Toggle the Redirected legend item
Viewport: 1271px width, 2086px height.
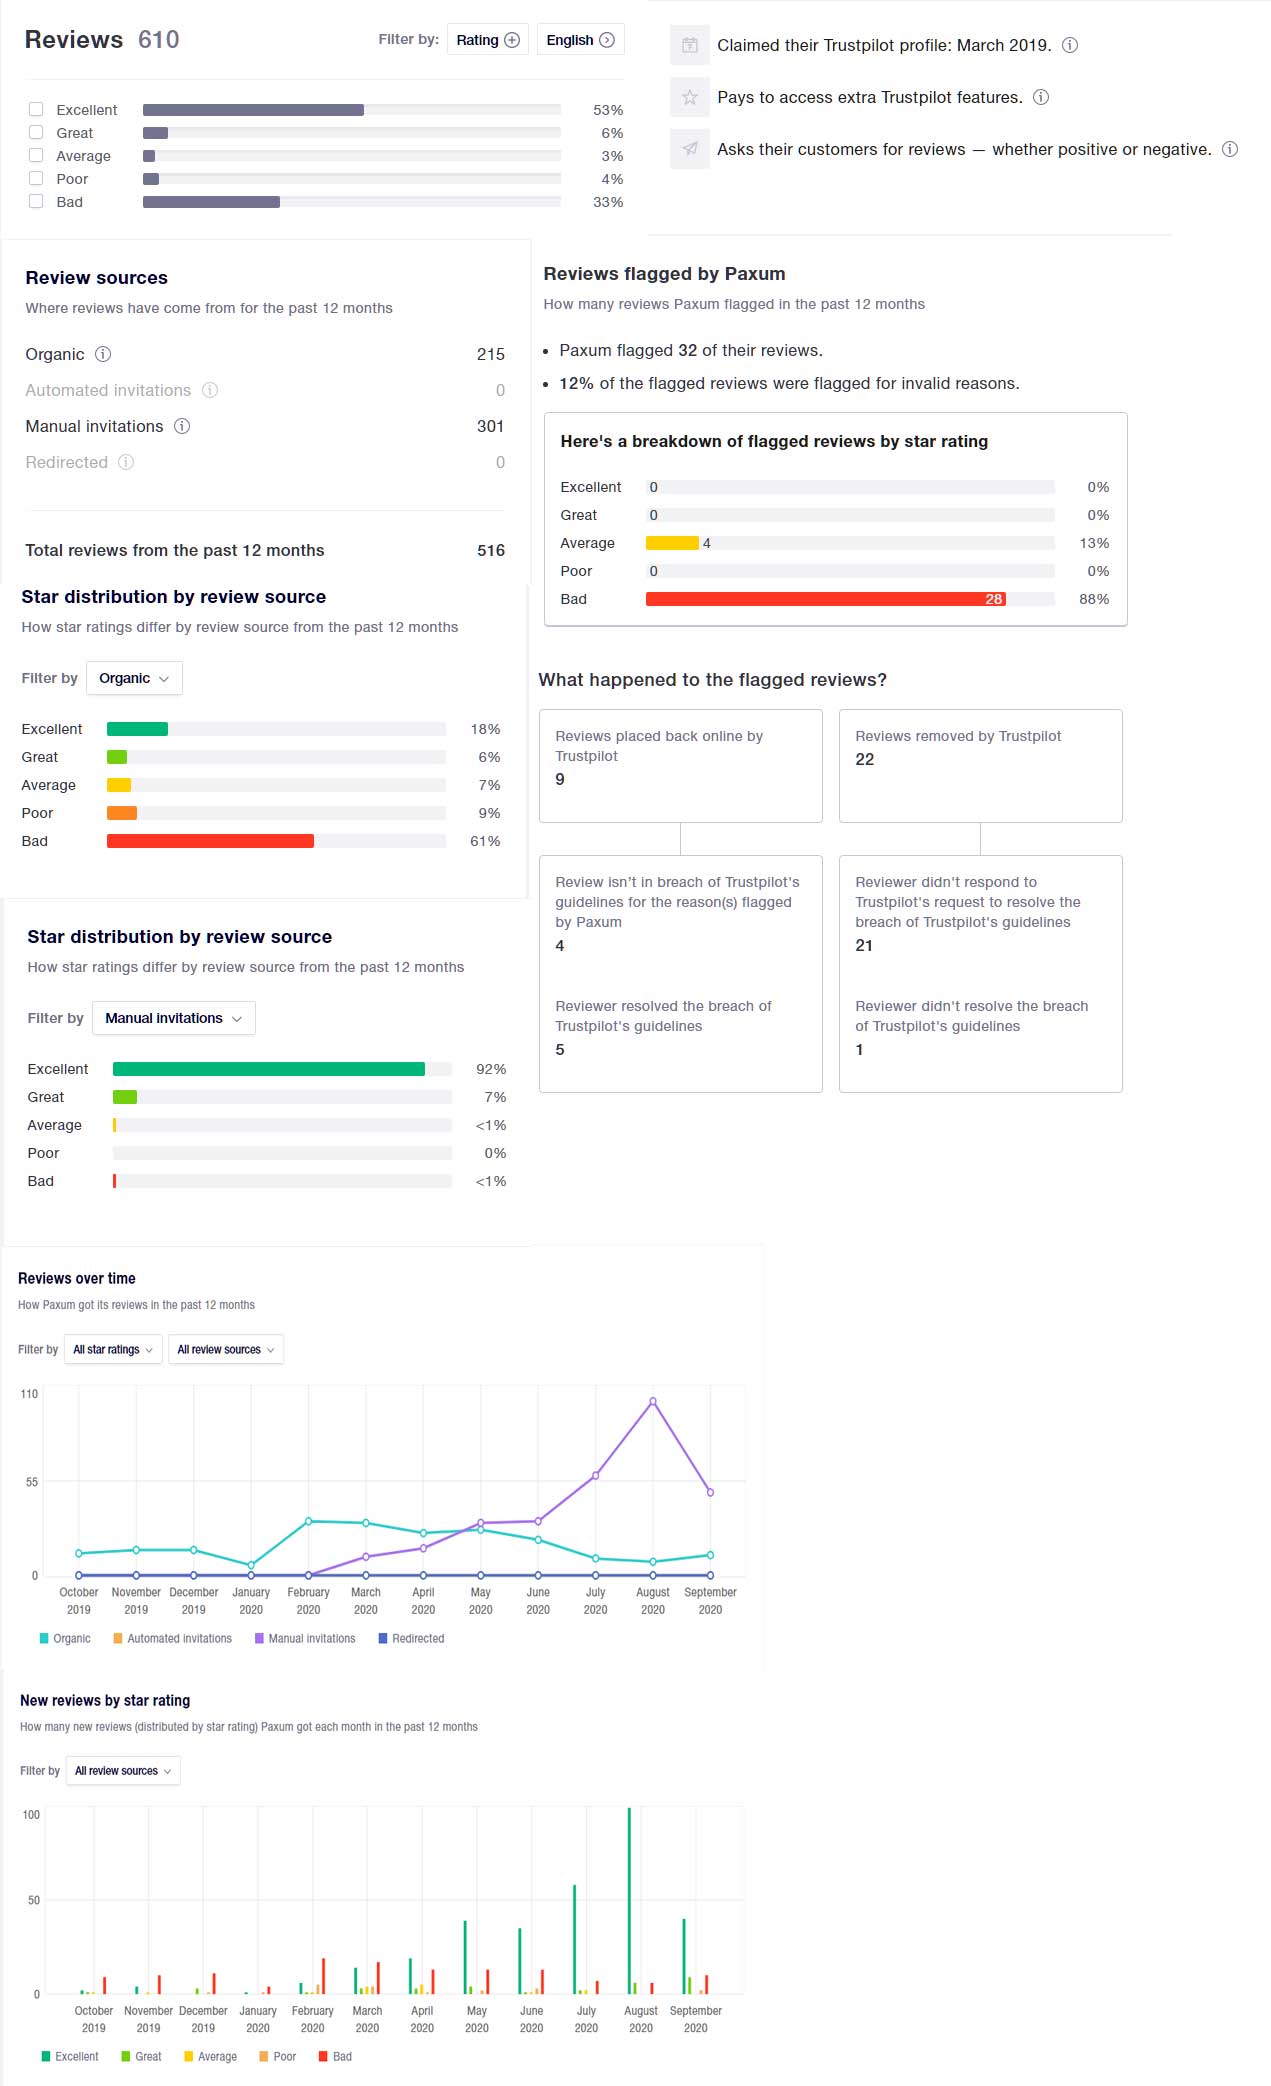pos(412,1638)
